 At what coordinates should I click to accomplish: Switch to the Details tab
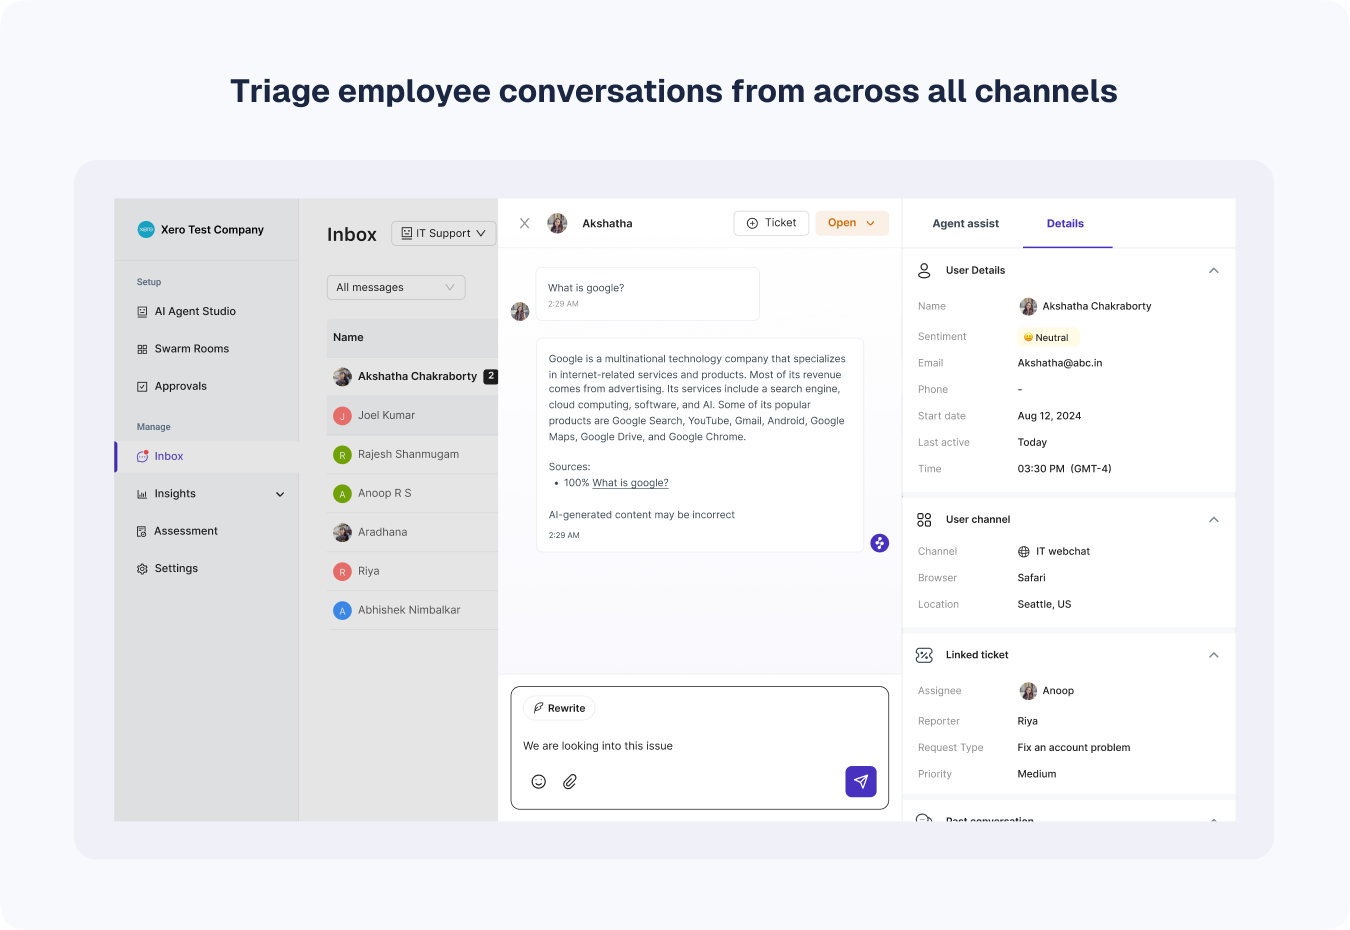click(1065, 224)
